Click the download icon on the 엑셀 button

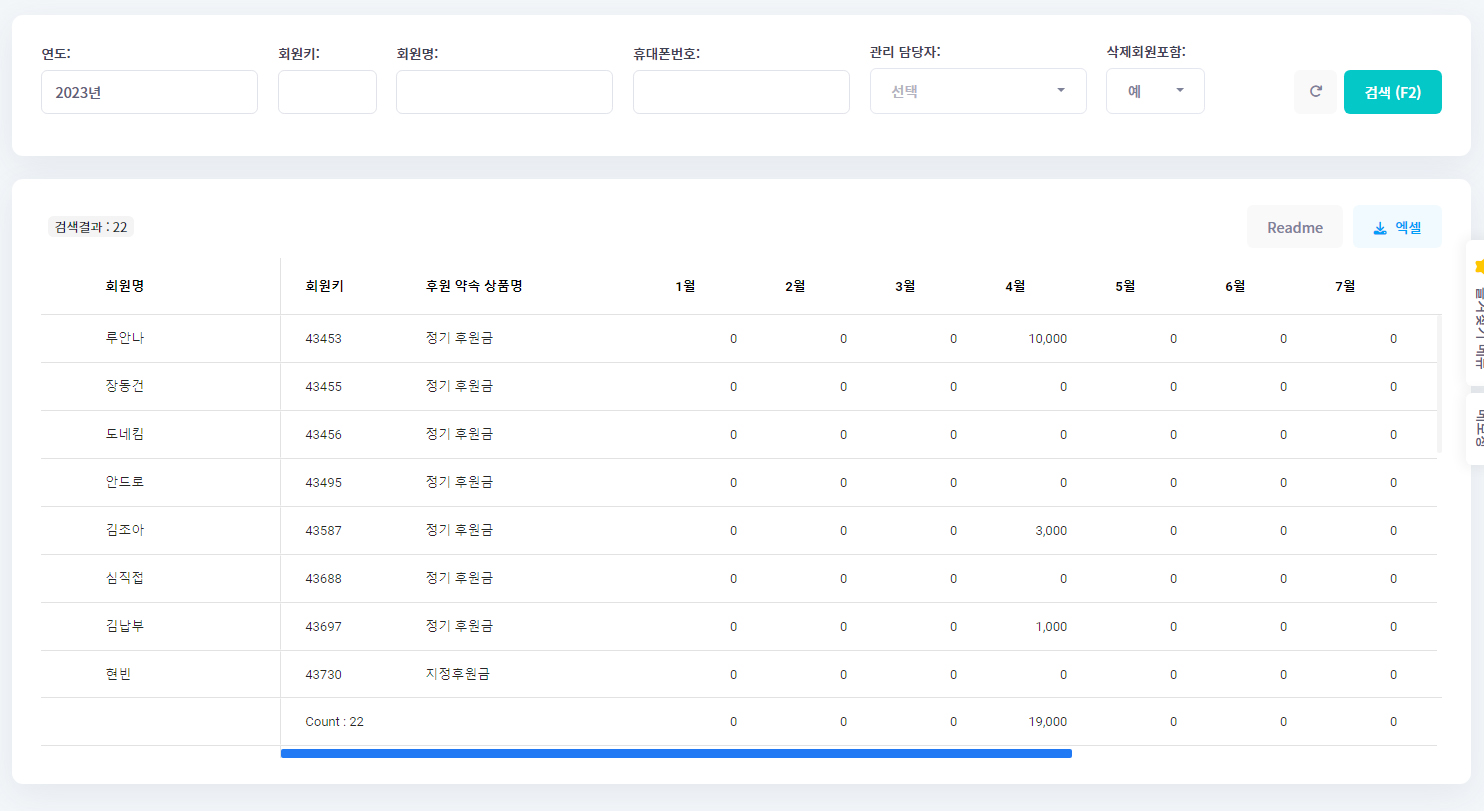[x=1380, y=228]
